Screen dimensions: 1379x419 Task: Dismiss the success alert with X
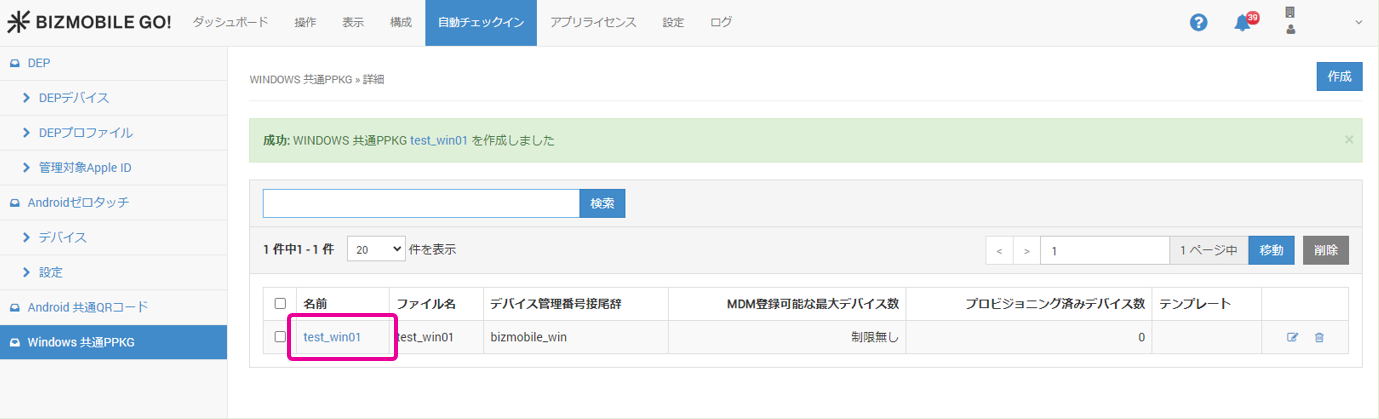click(1348, 140)
